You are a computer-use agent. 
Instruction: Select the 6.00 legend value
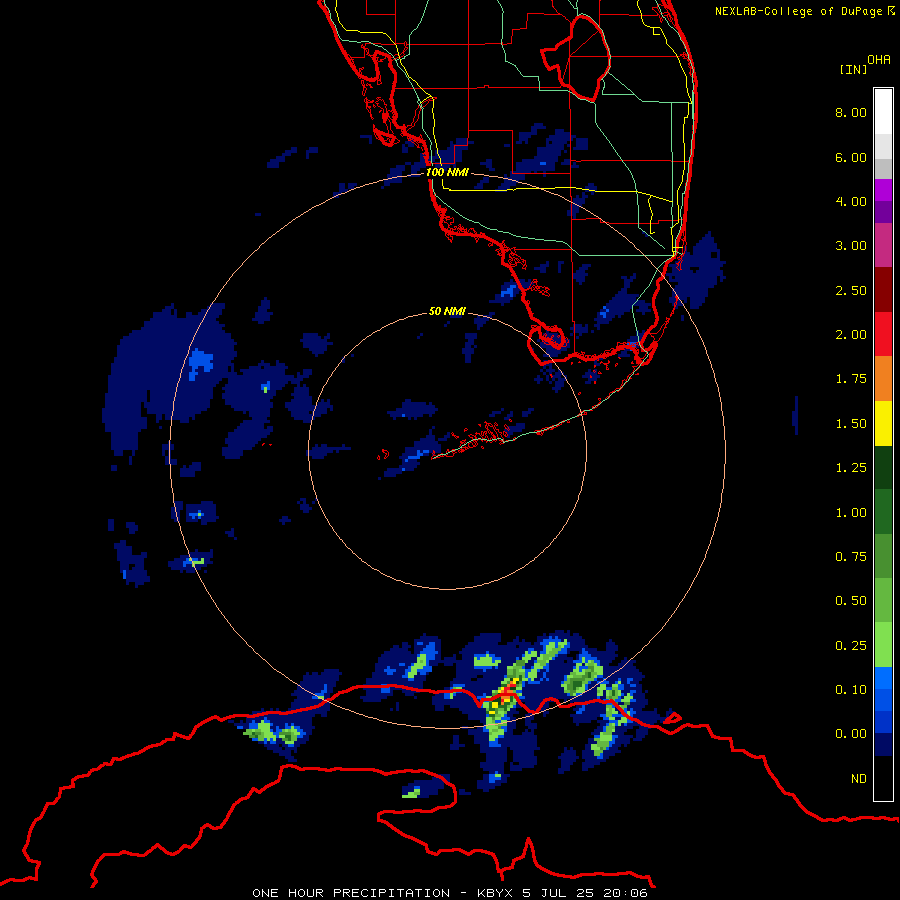click(851, 157)
